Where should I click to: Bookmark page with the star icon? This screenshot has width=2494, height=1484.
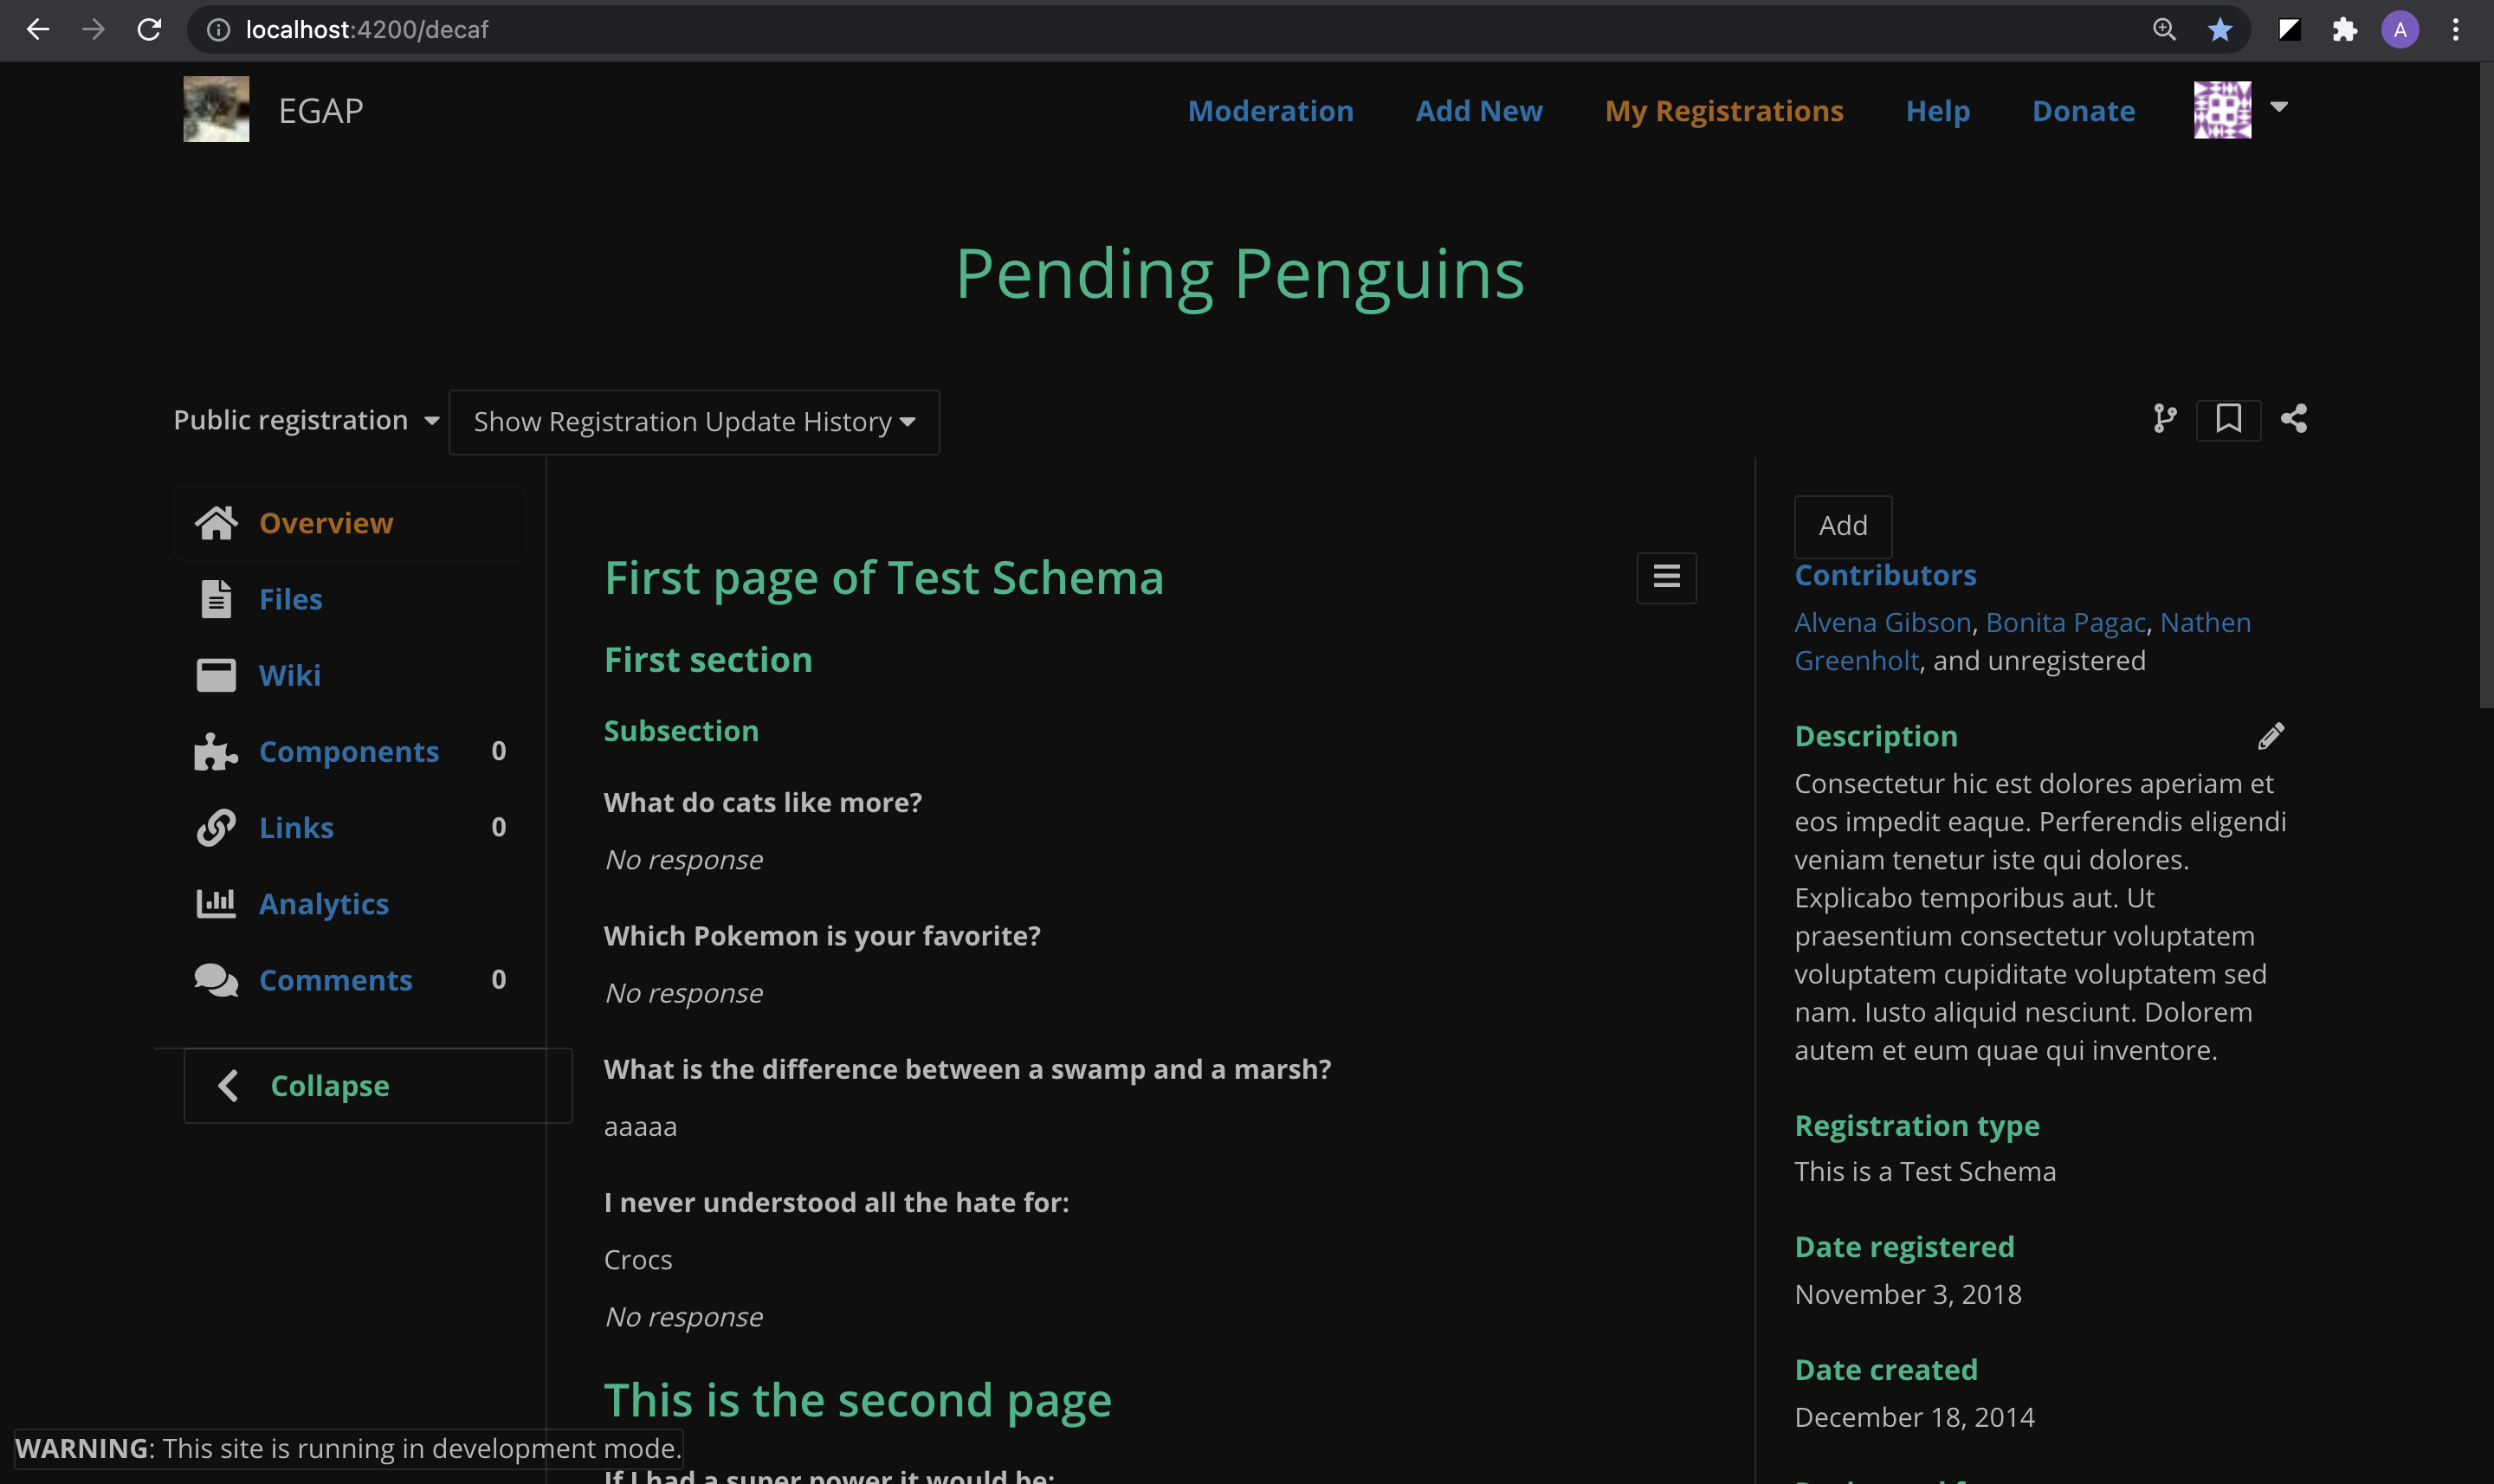tap(2219, 29)
